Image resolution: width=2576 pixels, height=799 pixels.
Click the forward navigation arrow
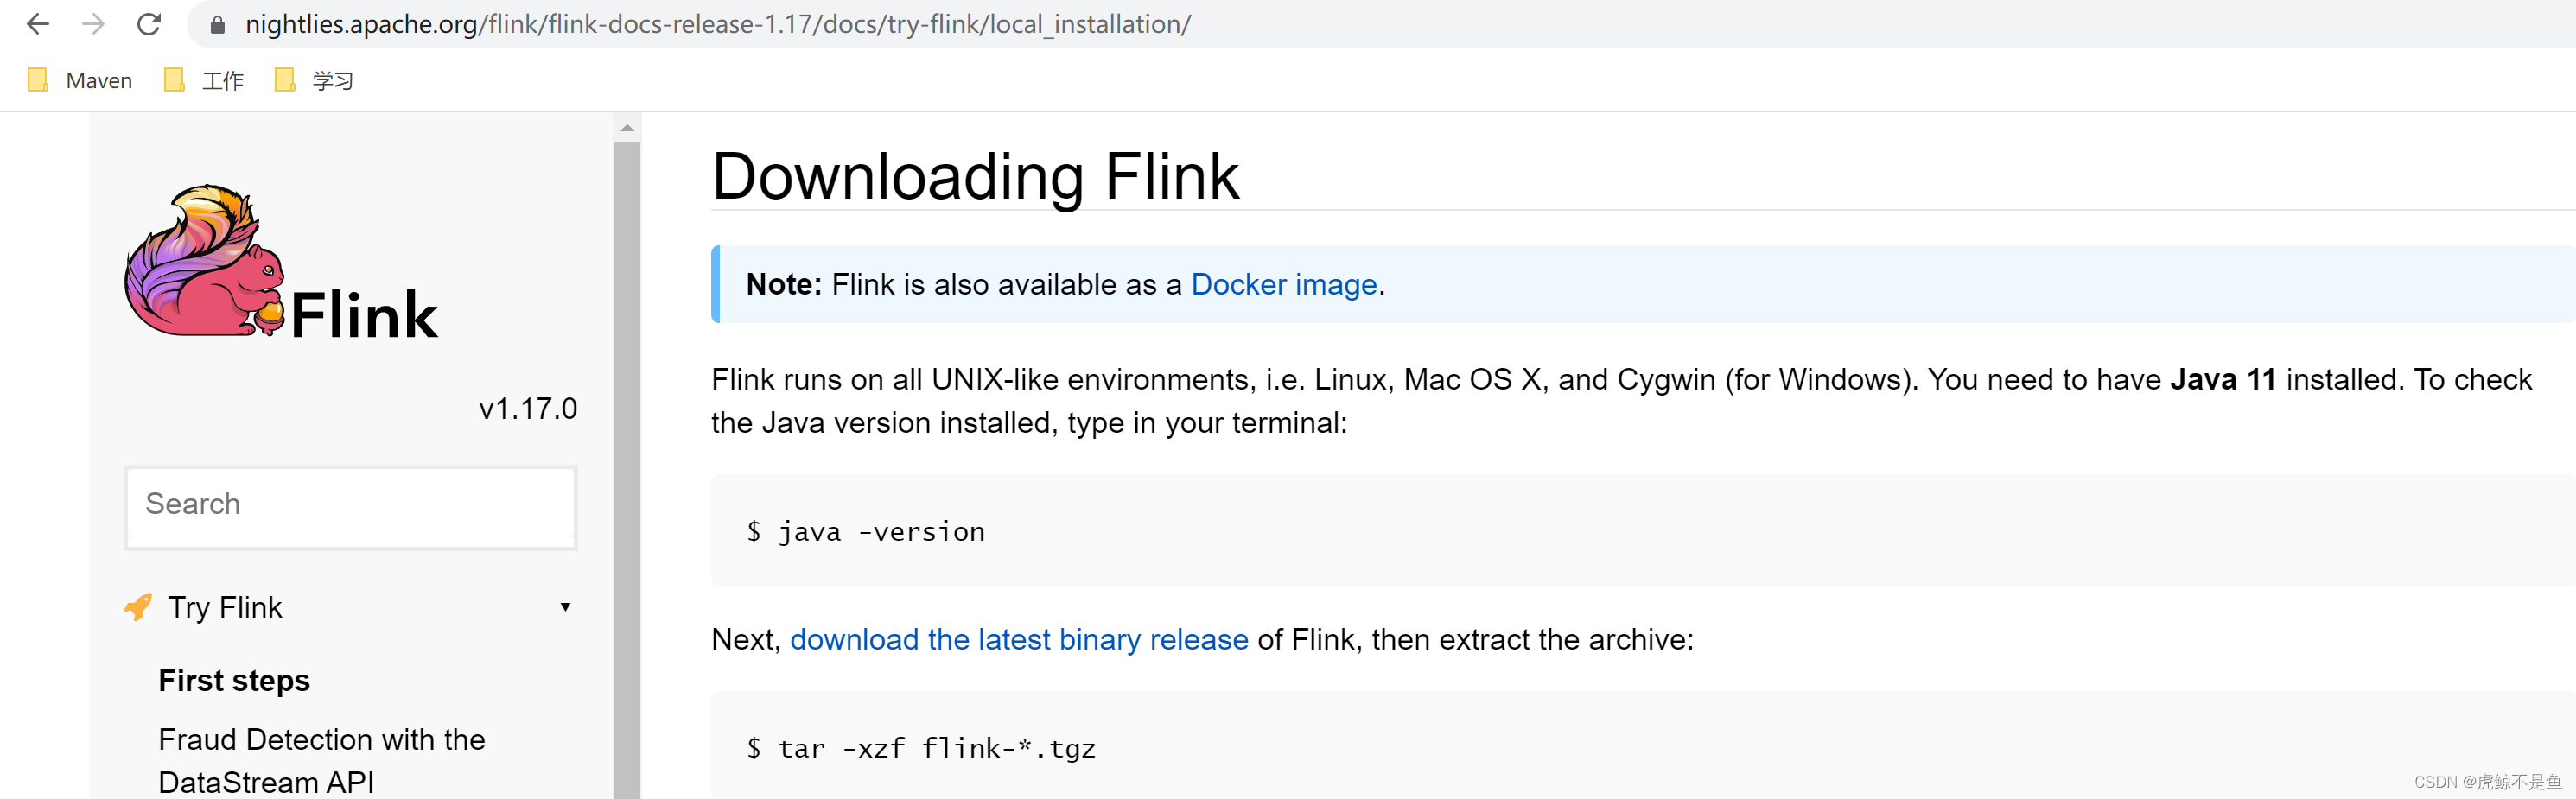coord(93,24)
